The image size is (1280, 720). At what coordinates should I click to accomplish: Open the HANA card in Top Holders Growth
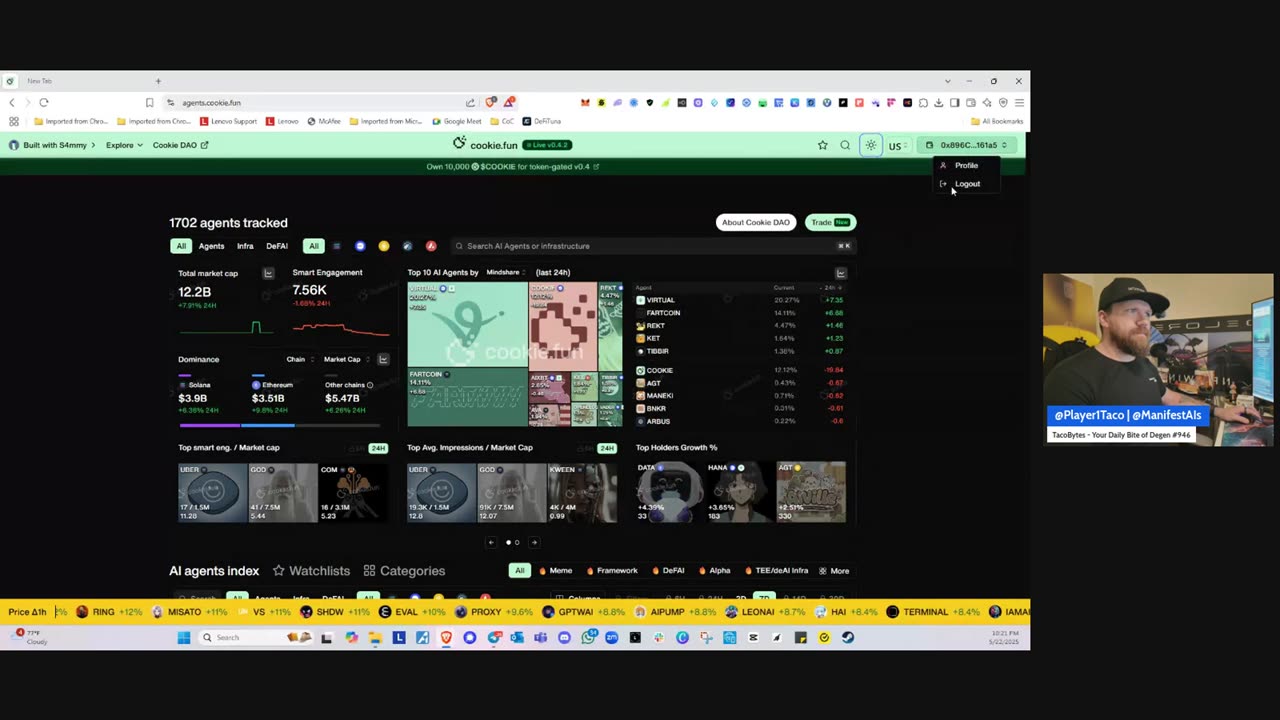pyautogui.click(x=740, y=492)
